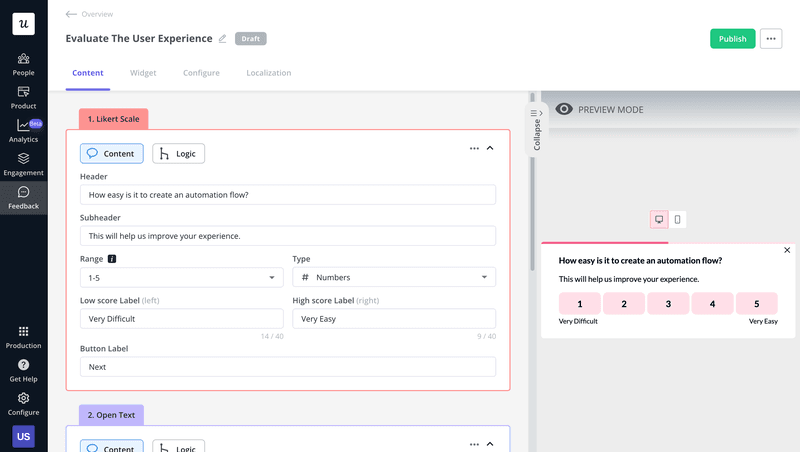Open the Production environment switcher
The height and width of the screenshot is (452, 800).
pyautogui.click(x=23, y=338)
